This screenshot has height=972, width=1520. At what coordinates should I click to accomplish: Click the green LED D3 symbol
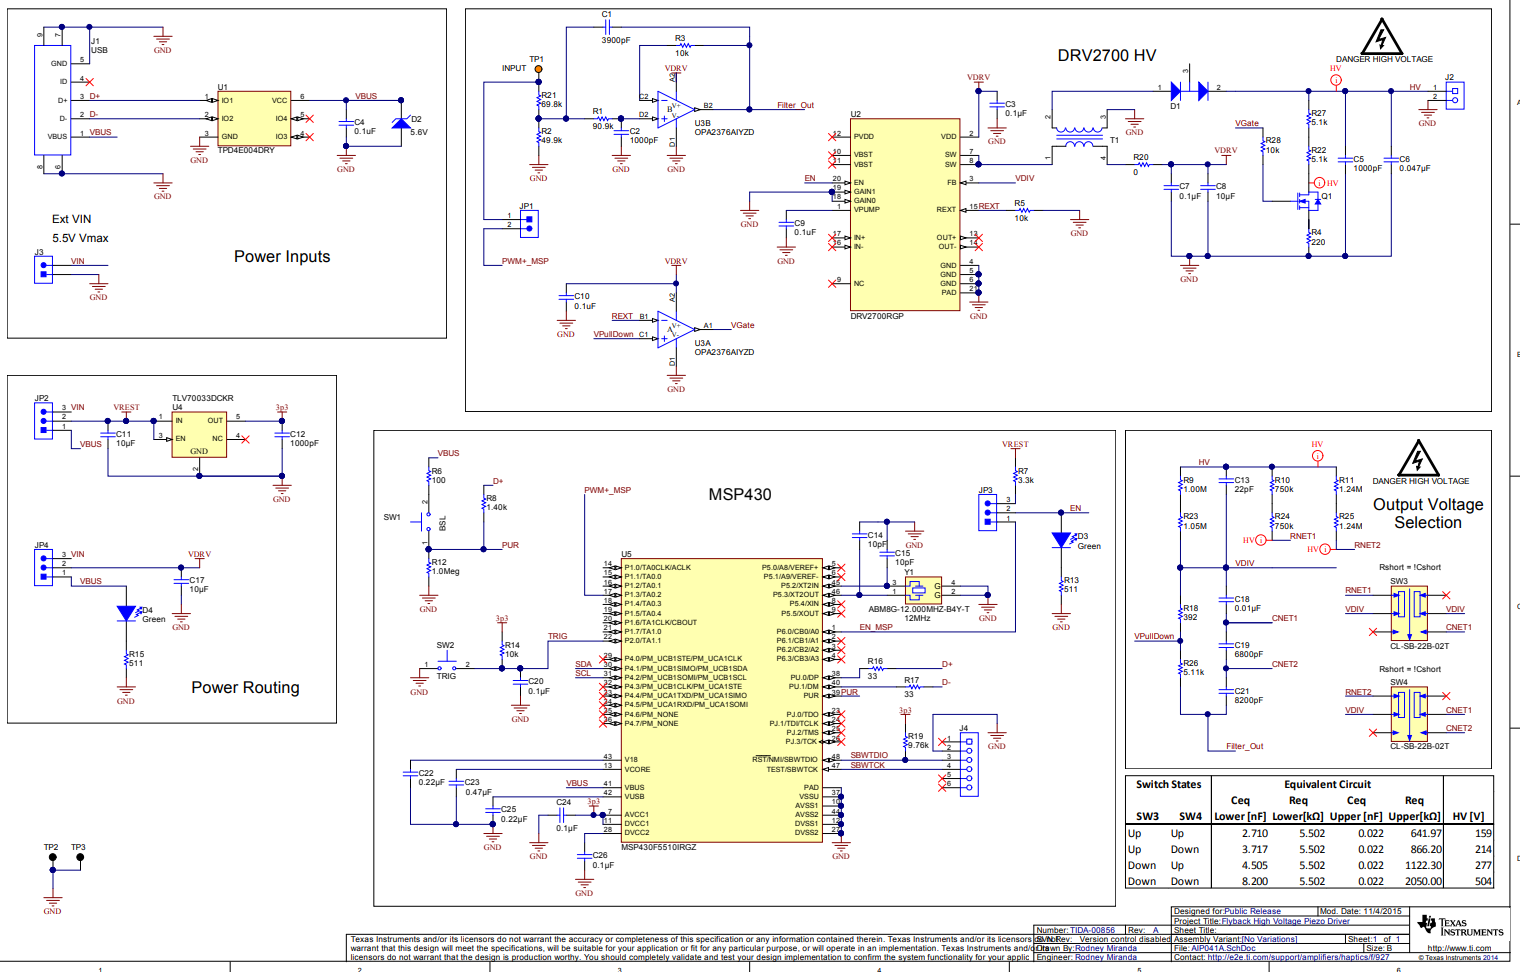point(1061,540)
